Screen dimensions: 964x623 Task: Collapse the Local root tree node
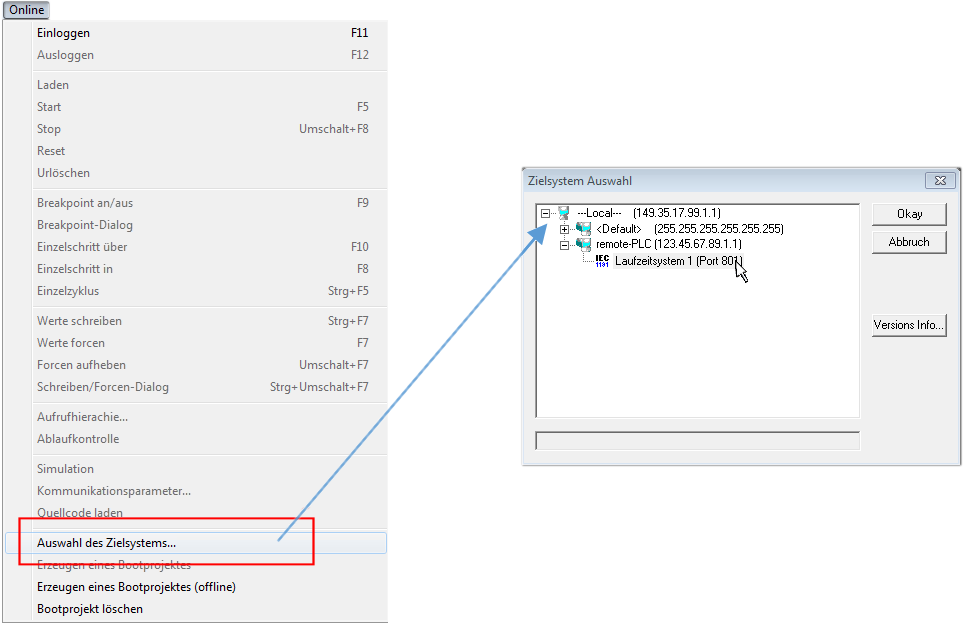545,213
